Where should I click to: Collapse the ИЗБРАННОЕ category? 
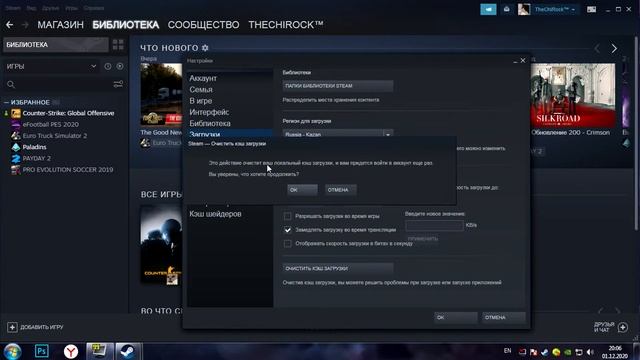6,102
